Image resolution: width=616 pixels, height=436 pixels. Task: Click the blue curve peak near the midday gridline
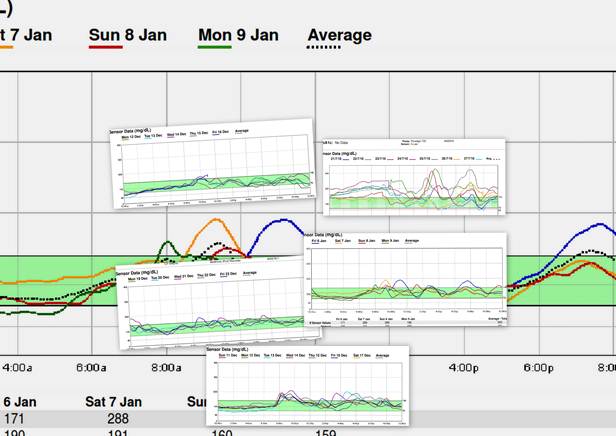pos(283,220)
